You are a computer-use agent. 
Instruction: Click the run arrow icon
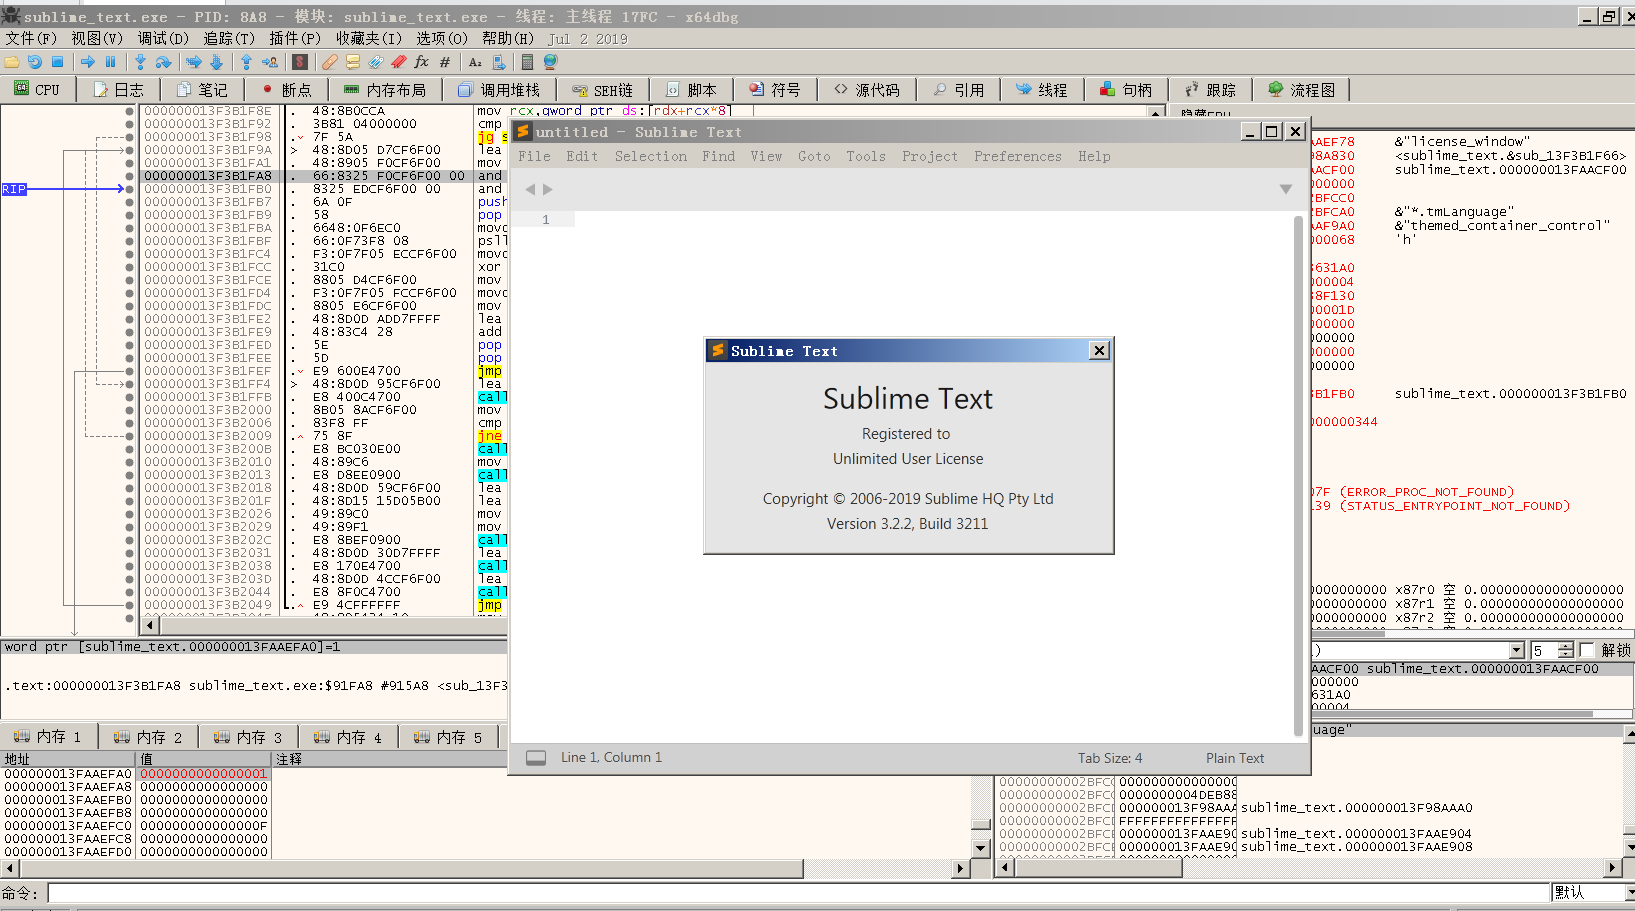(x=88, y=62)
